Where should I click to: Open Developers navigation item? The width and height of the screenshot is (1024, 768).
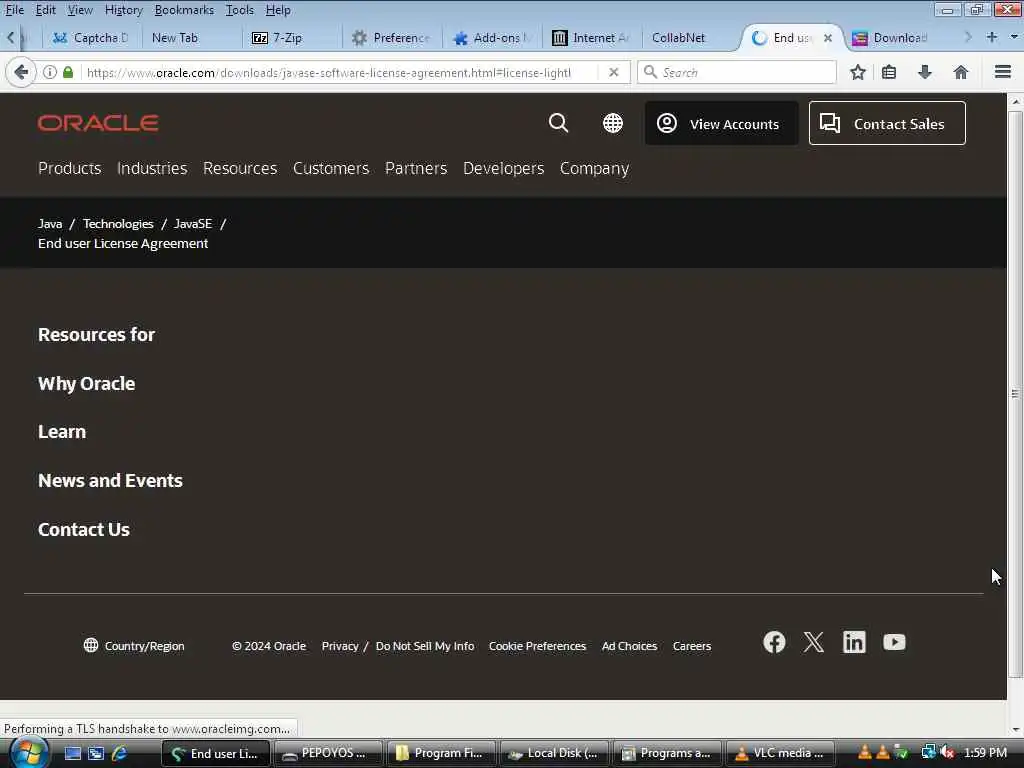(504, 168)
